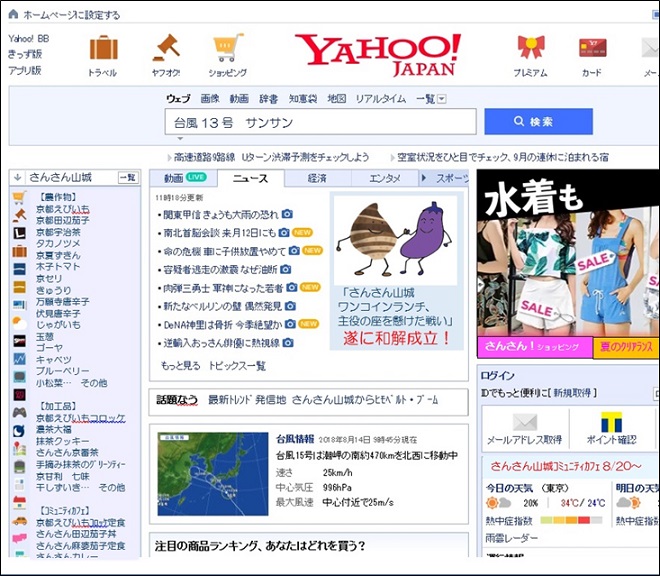Click the game controller icon in left sidebar
660x576 pixels.
[19, 412]
